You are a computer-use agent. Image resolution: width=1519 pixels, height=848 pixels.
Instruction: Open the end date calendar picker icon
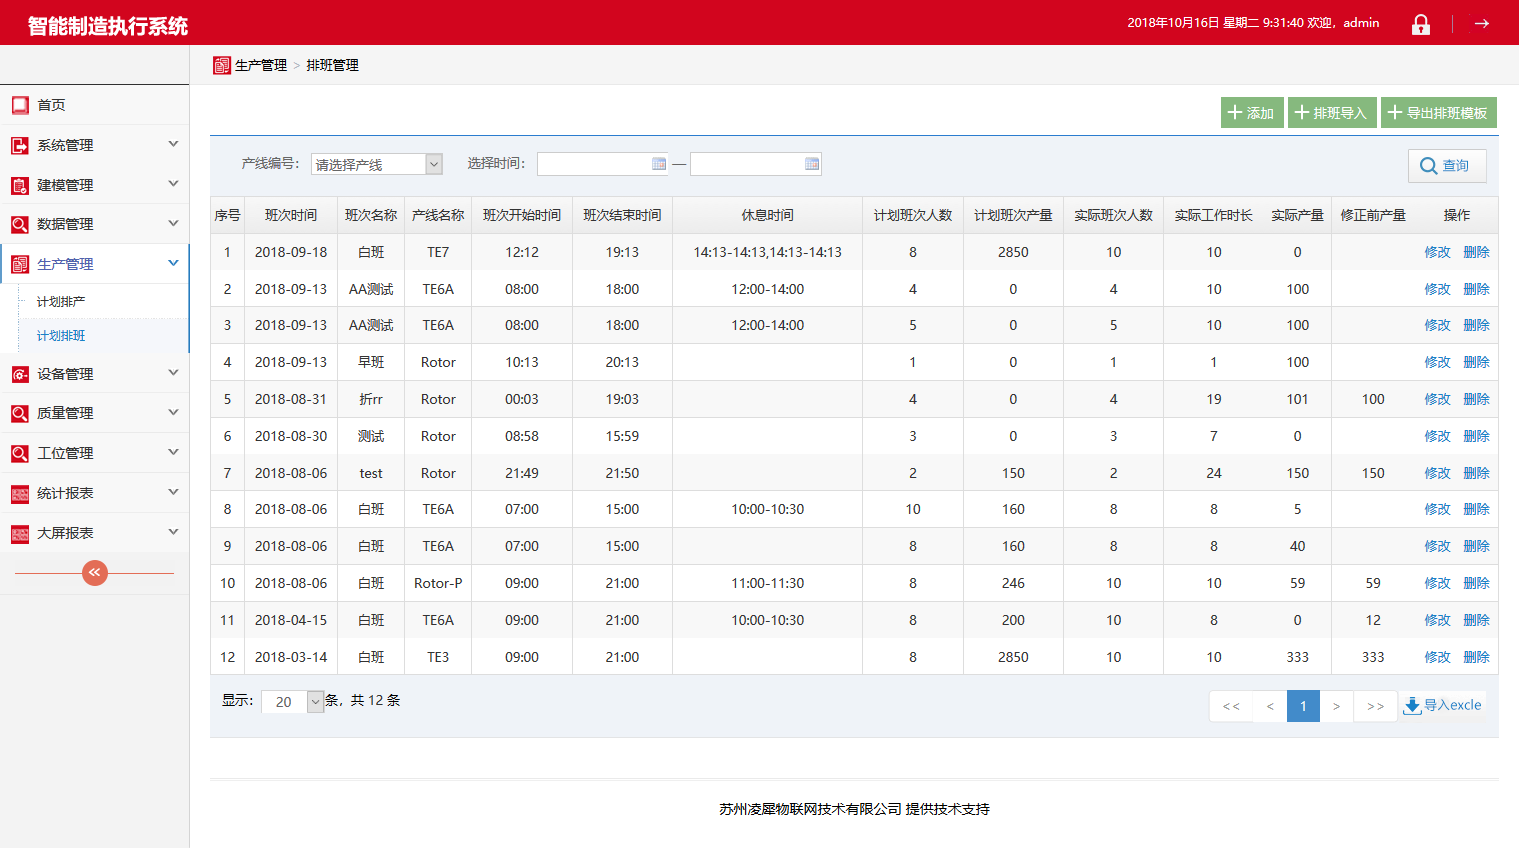(811, 164)
